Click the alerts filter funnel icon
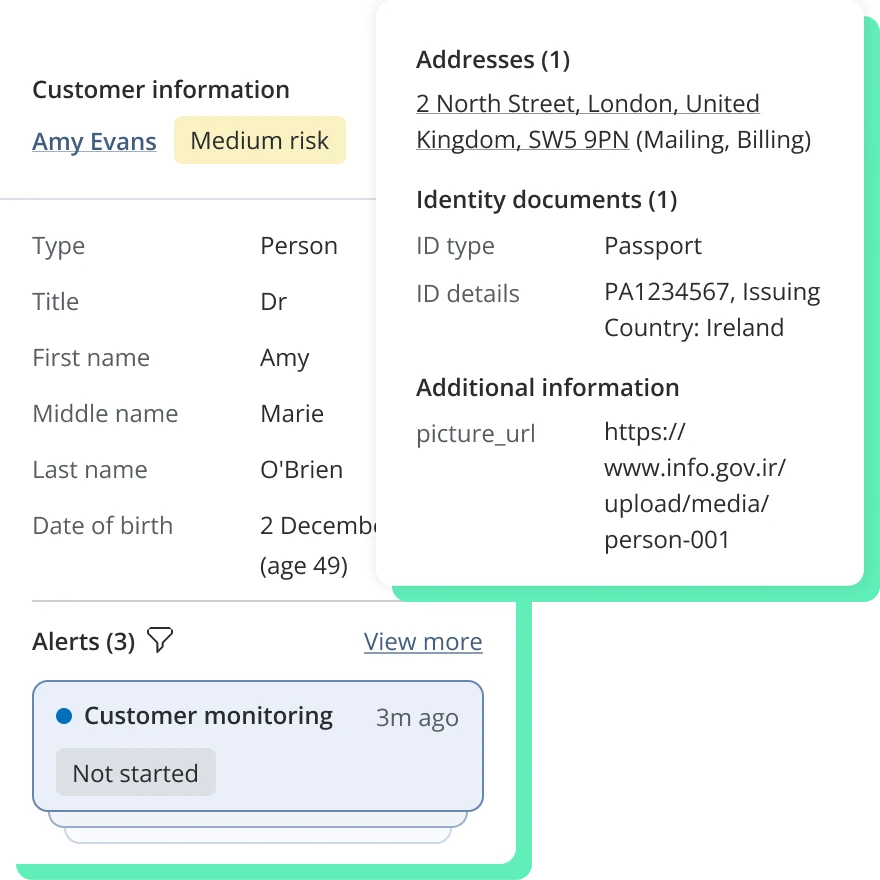 (x=160, y=640)
